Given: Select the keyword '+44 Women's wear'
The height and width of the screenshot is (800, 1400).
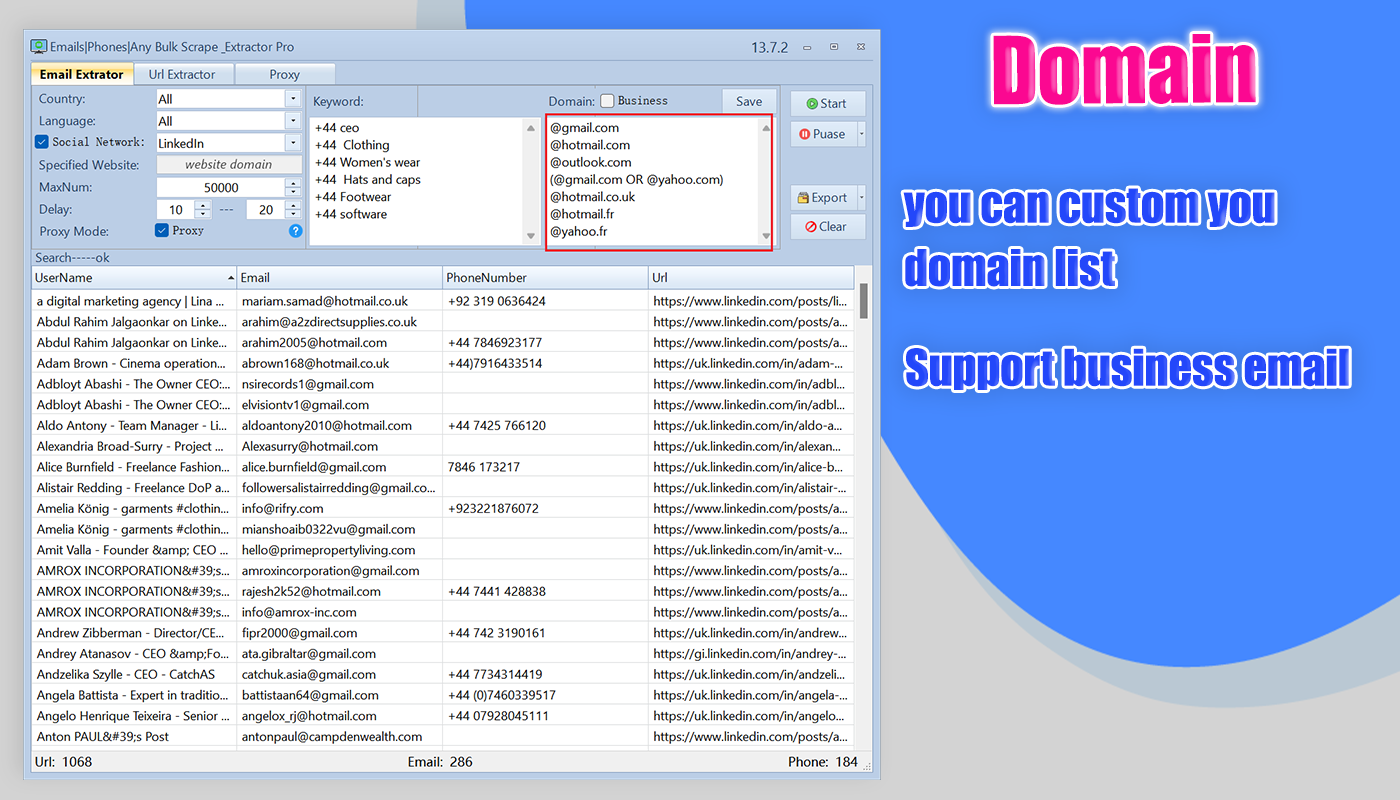Looking at the screenshot, I should coord(367,162).
